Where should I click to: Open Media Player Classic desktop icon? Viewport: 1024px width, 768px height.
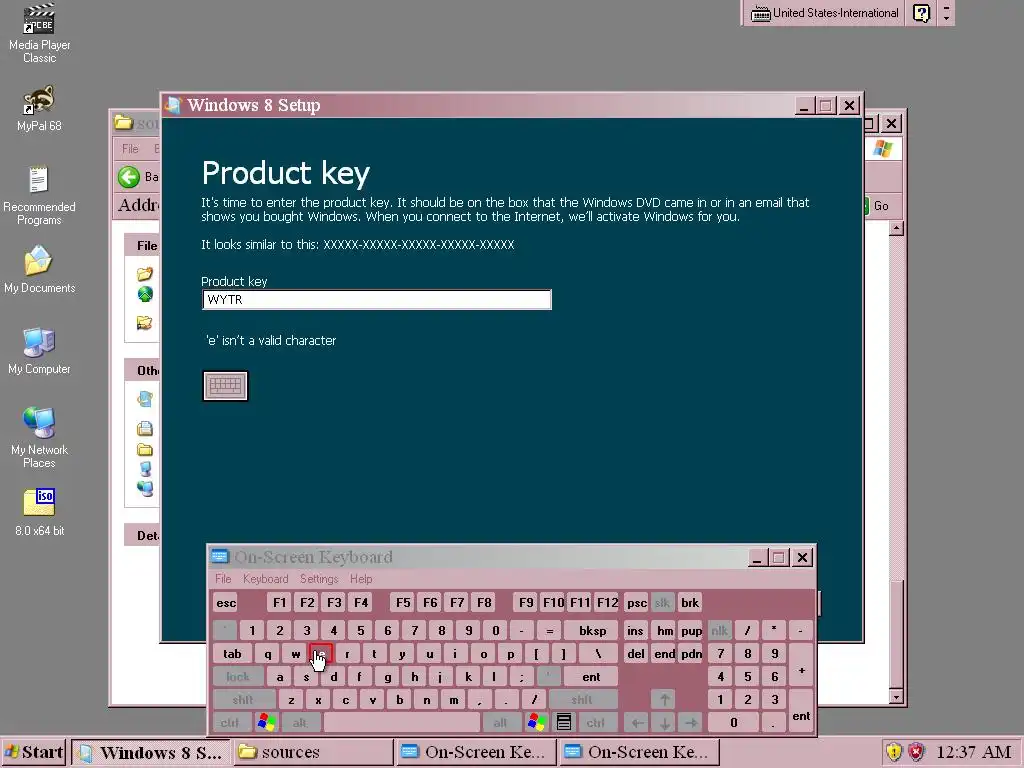pos(39,33)
